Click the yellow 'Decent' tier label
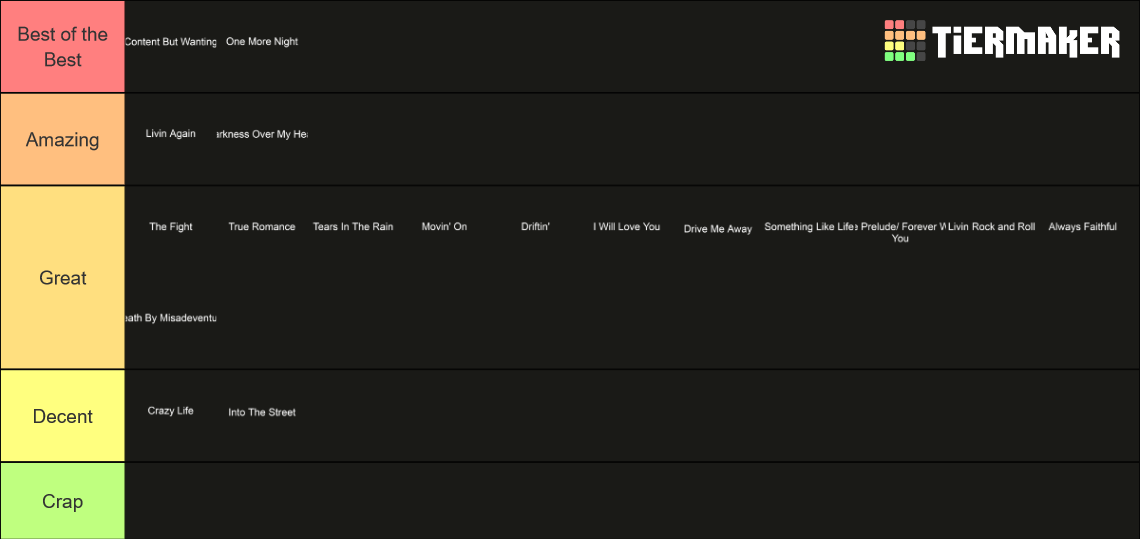The height and width of the screenshot is (539, 1140). [x=63, y=415]
